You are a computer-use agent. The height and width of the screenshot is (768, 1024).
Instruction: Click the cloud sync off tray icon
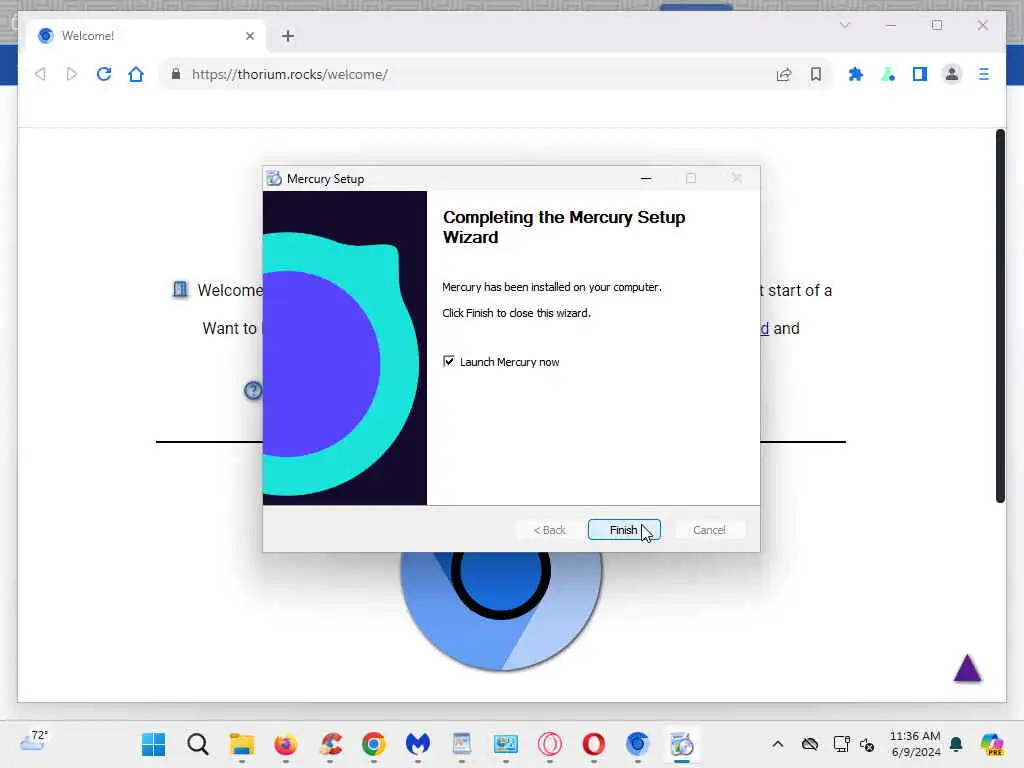pyautogui.click(x=810, y=744)
